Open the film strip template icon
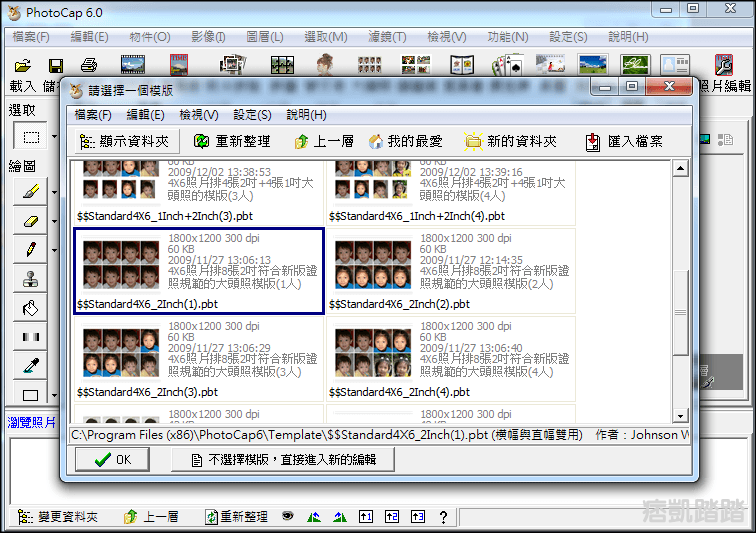 133,64
